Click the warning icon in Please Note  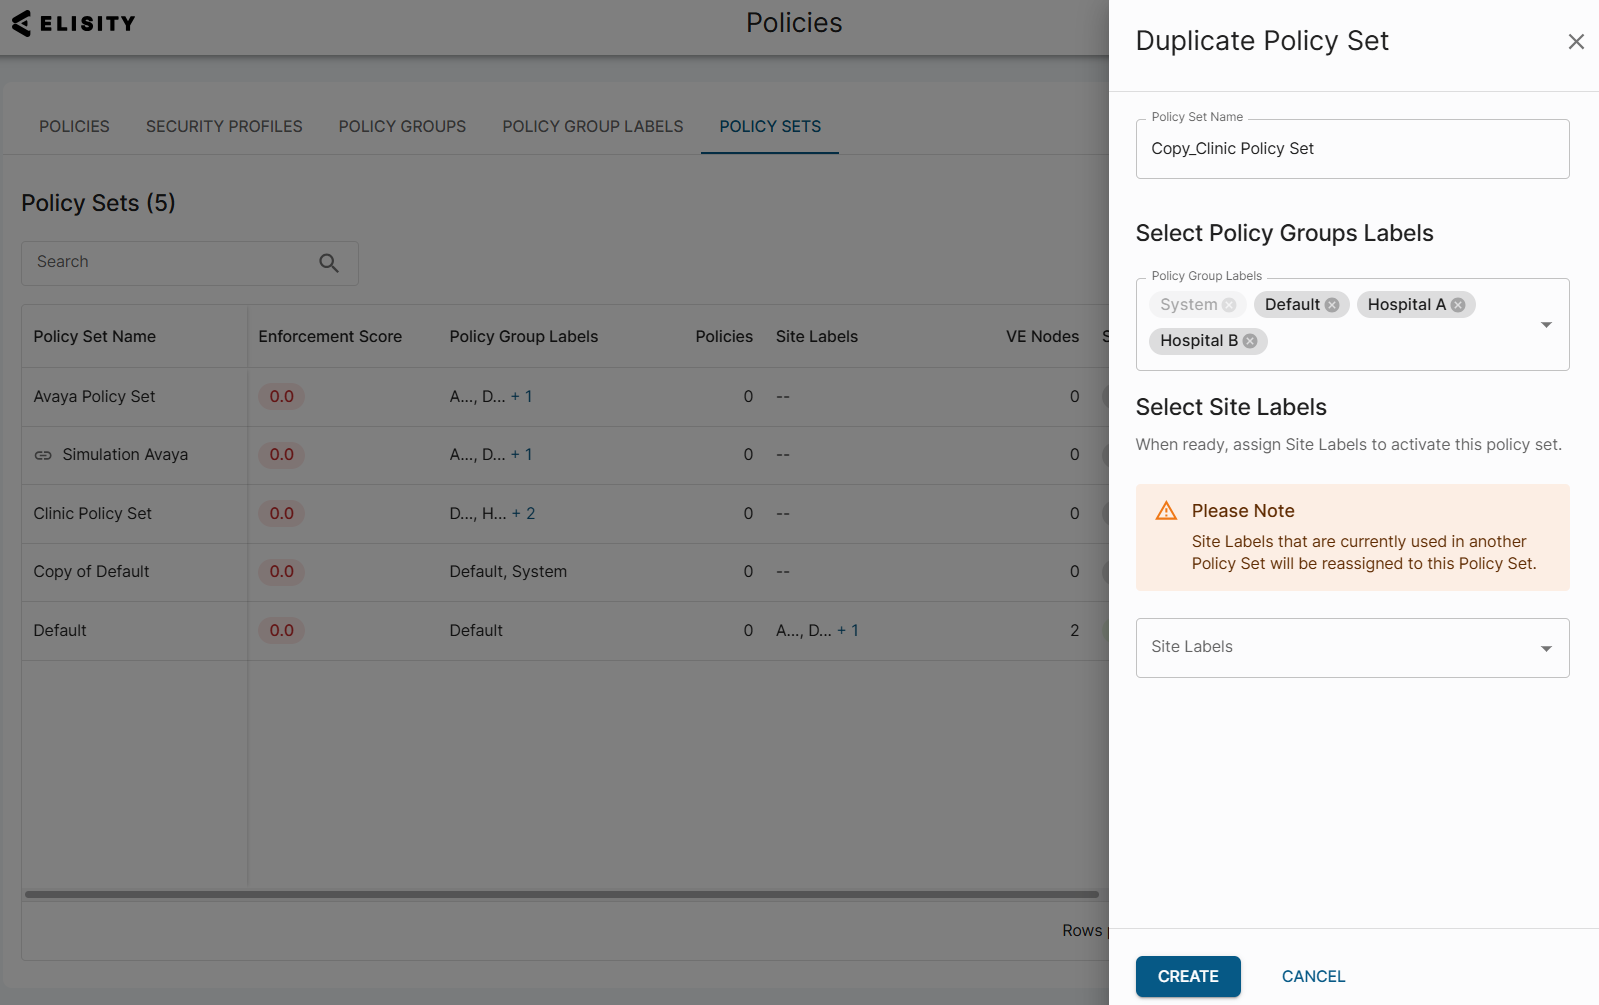coord(1166,511)
